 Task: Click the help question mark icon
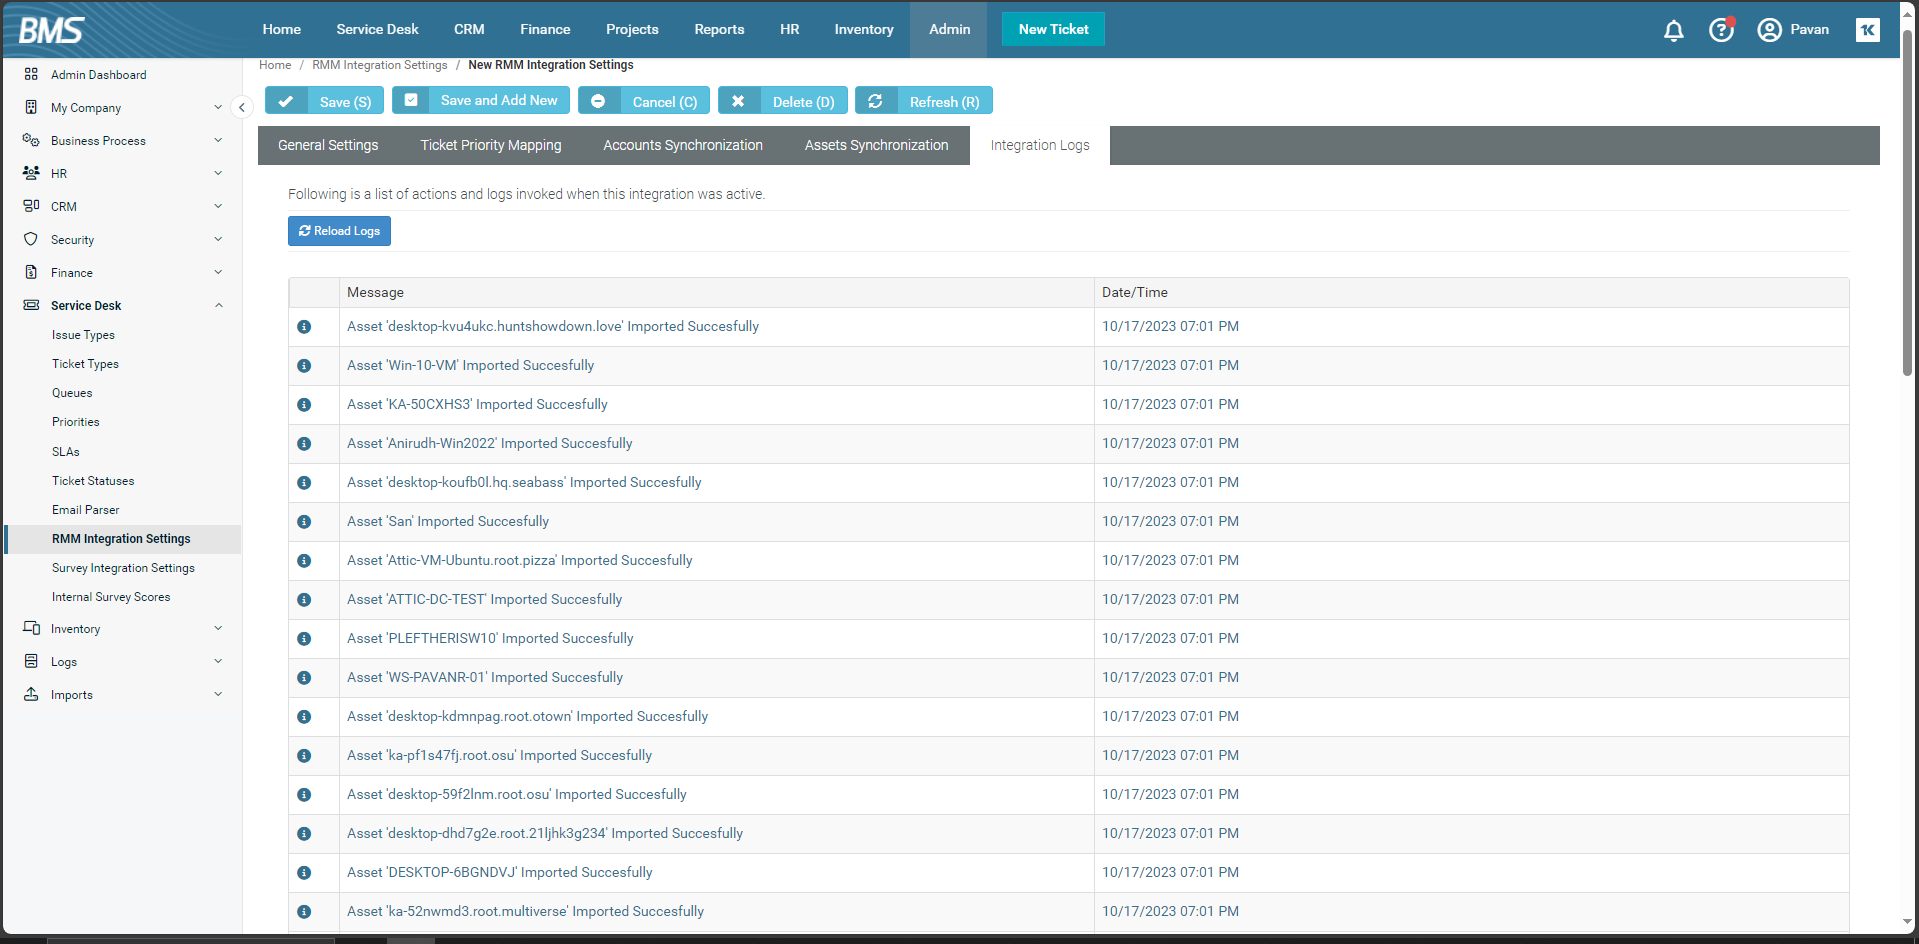[x=1720, y=30]
